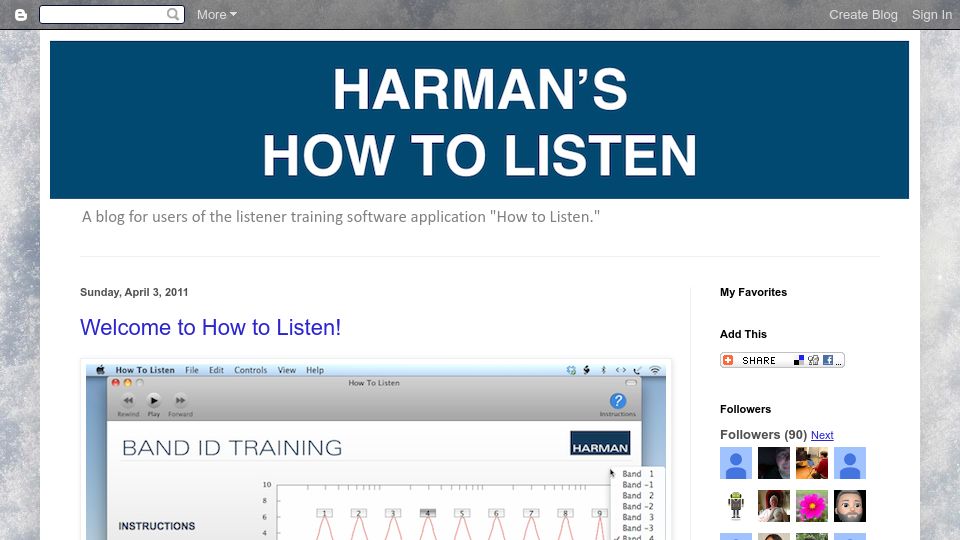Click the Android robot follower avatar
The width and height of the screenshot is (960, 540).
[x=736, y=506]
